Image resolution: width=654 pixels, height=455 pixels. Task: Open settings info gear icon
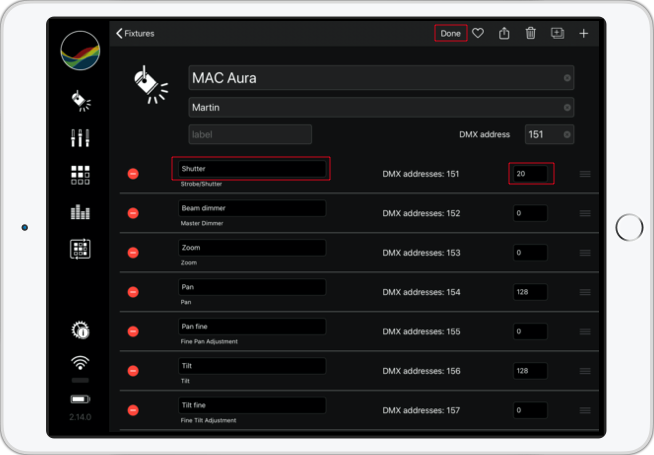pos(80,330)
